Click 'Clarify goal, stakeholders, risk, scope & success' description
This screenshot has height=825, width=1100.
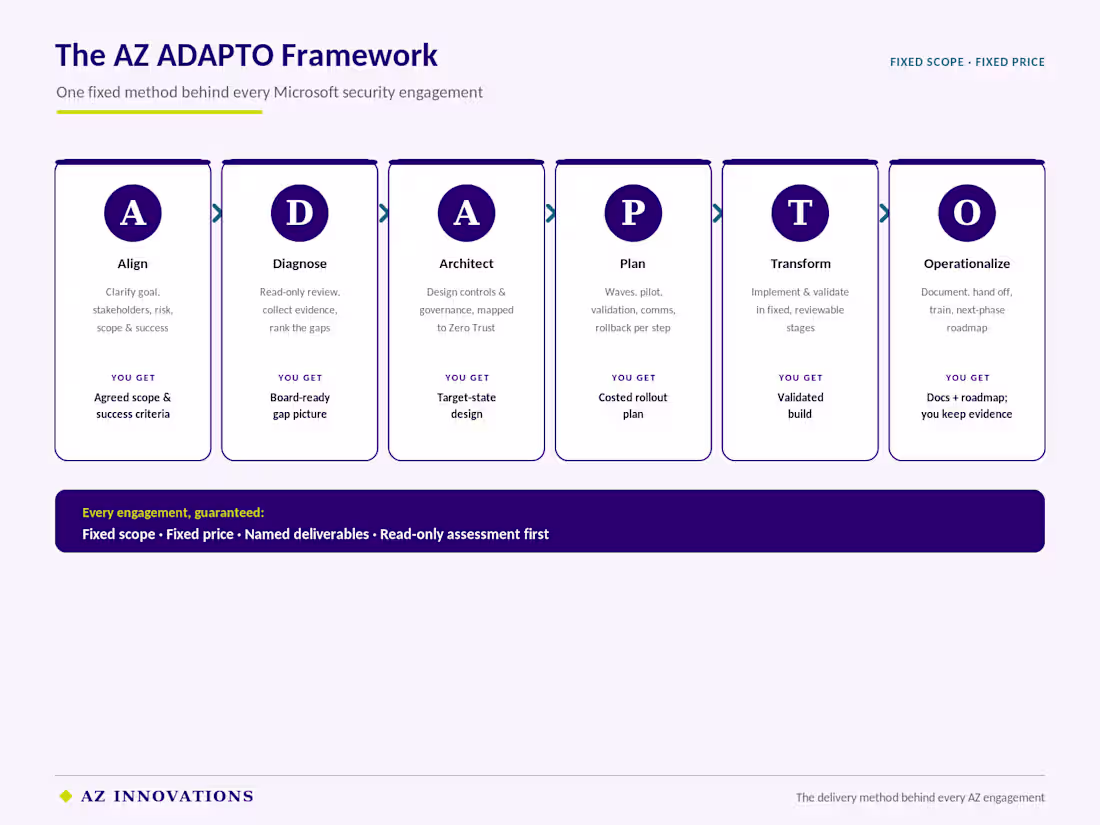133,310
